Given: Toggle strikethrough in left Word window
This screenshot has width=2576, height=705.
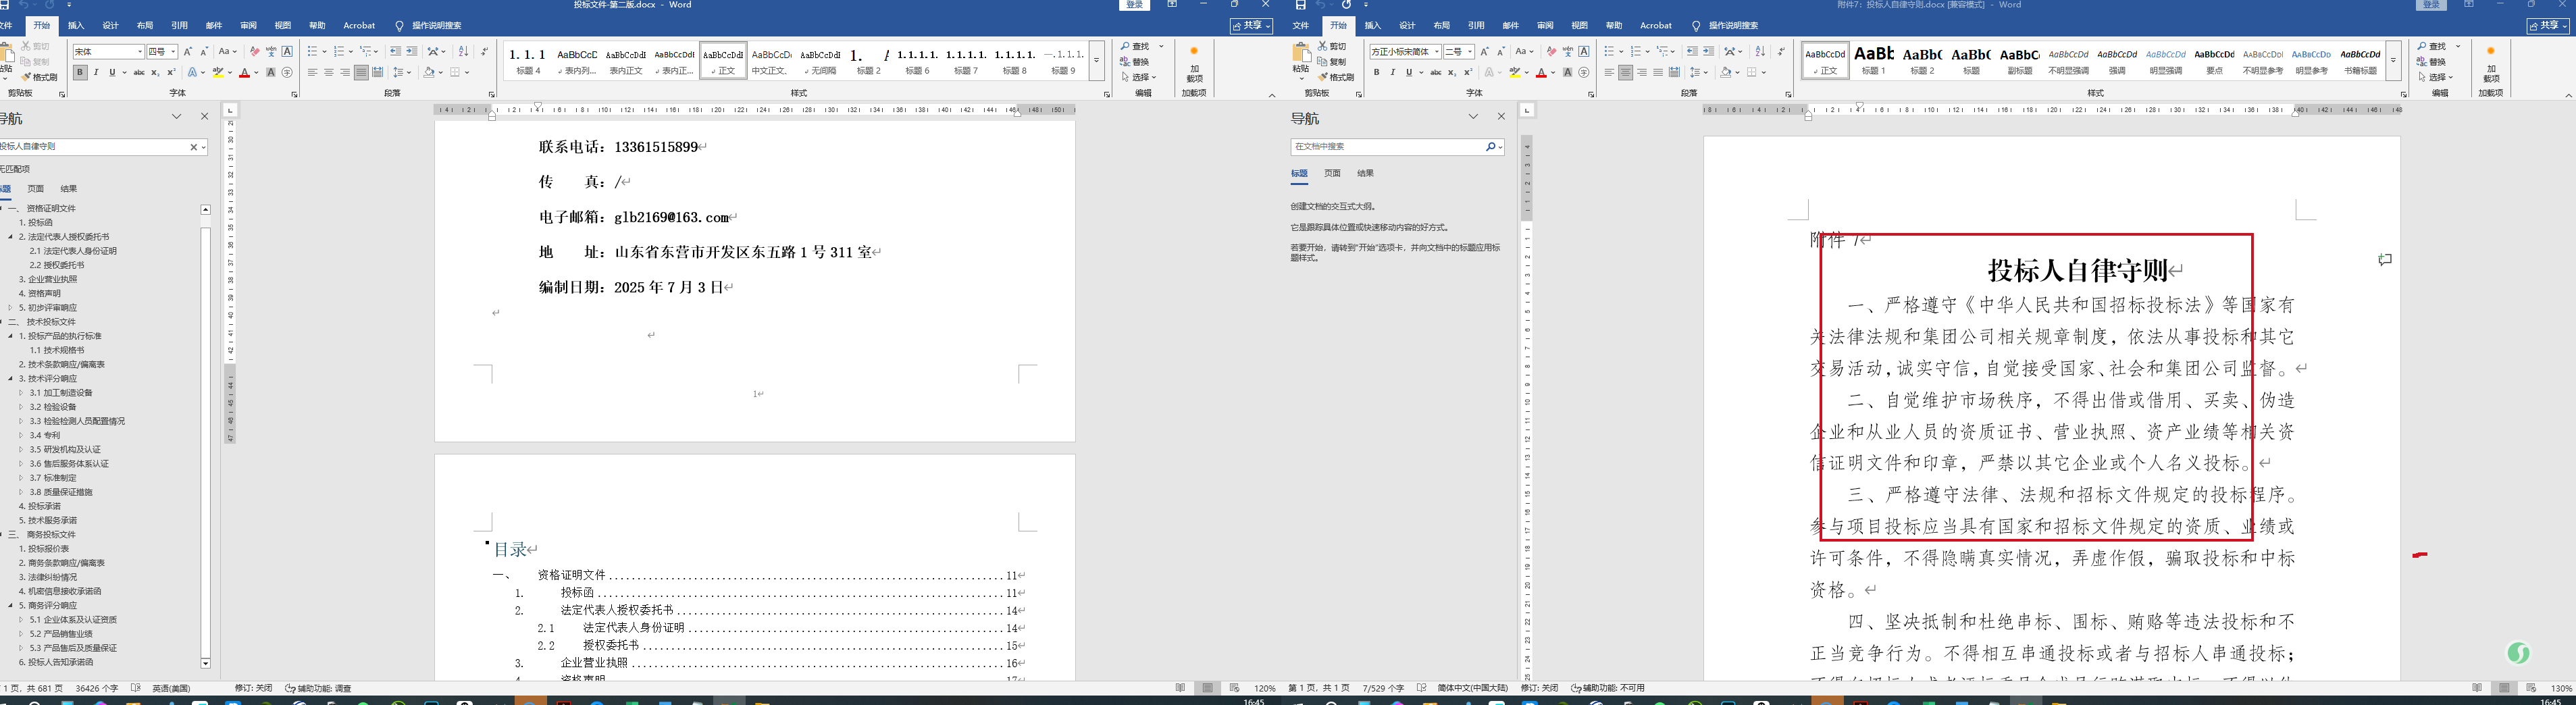Looking at the screenshot, I should point(139,72).
